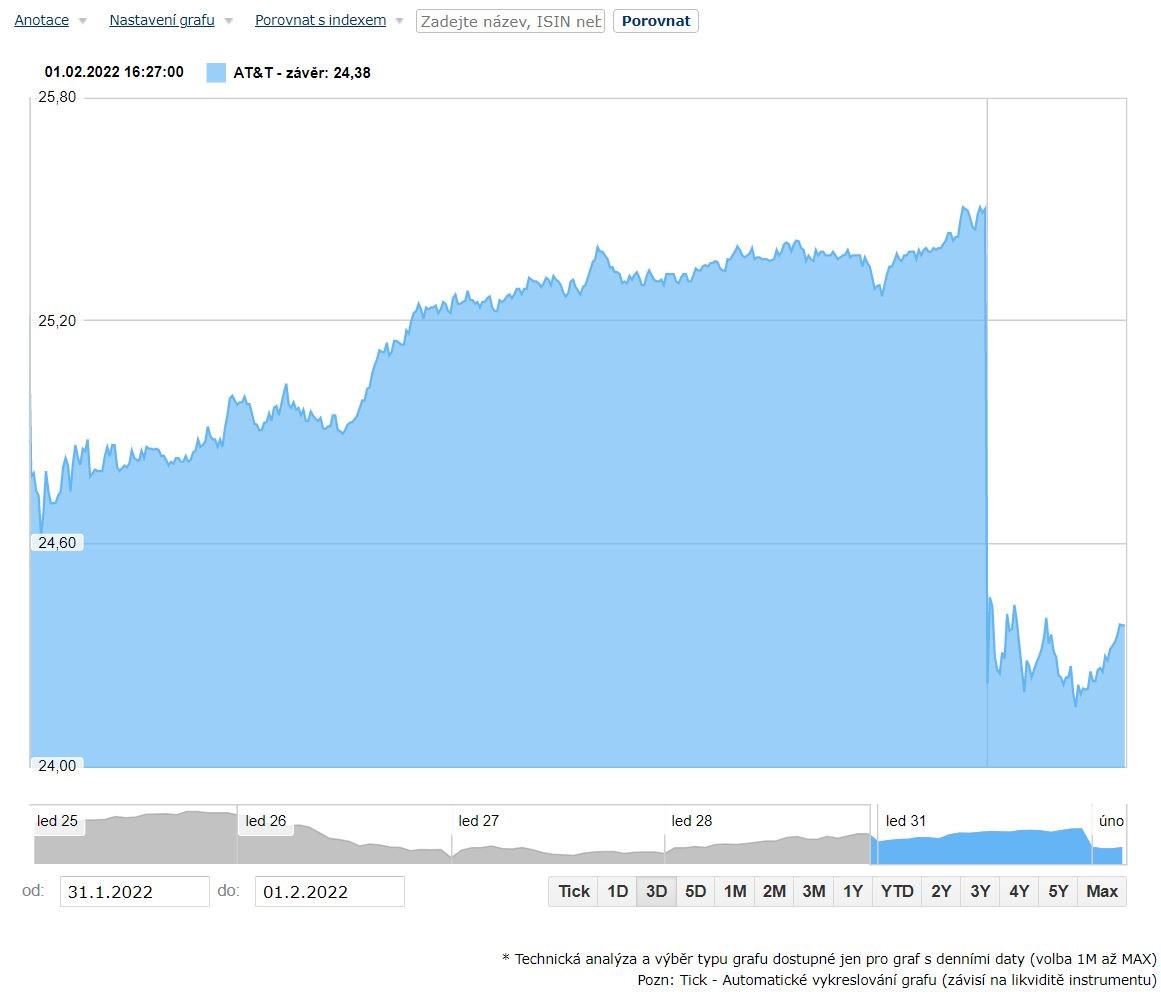Switch to YTD range
Image resolution: width=1161 pixels, height=996 pixels.
pyautogui.click(x=897, y=891)
